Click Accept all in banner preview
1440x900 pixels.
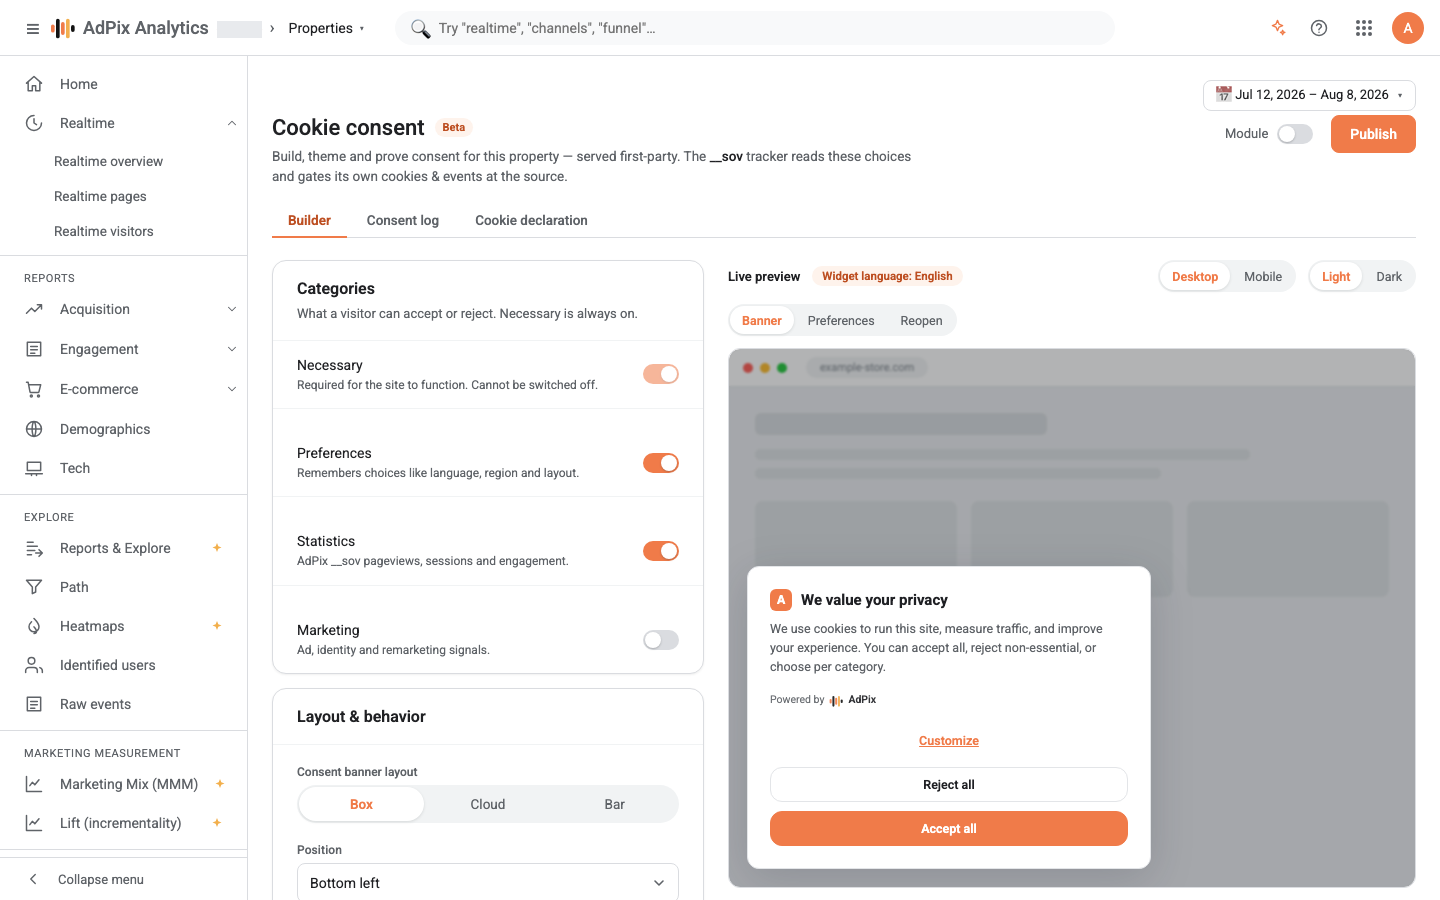(949, 828)
